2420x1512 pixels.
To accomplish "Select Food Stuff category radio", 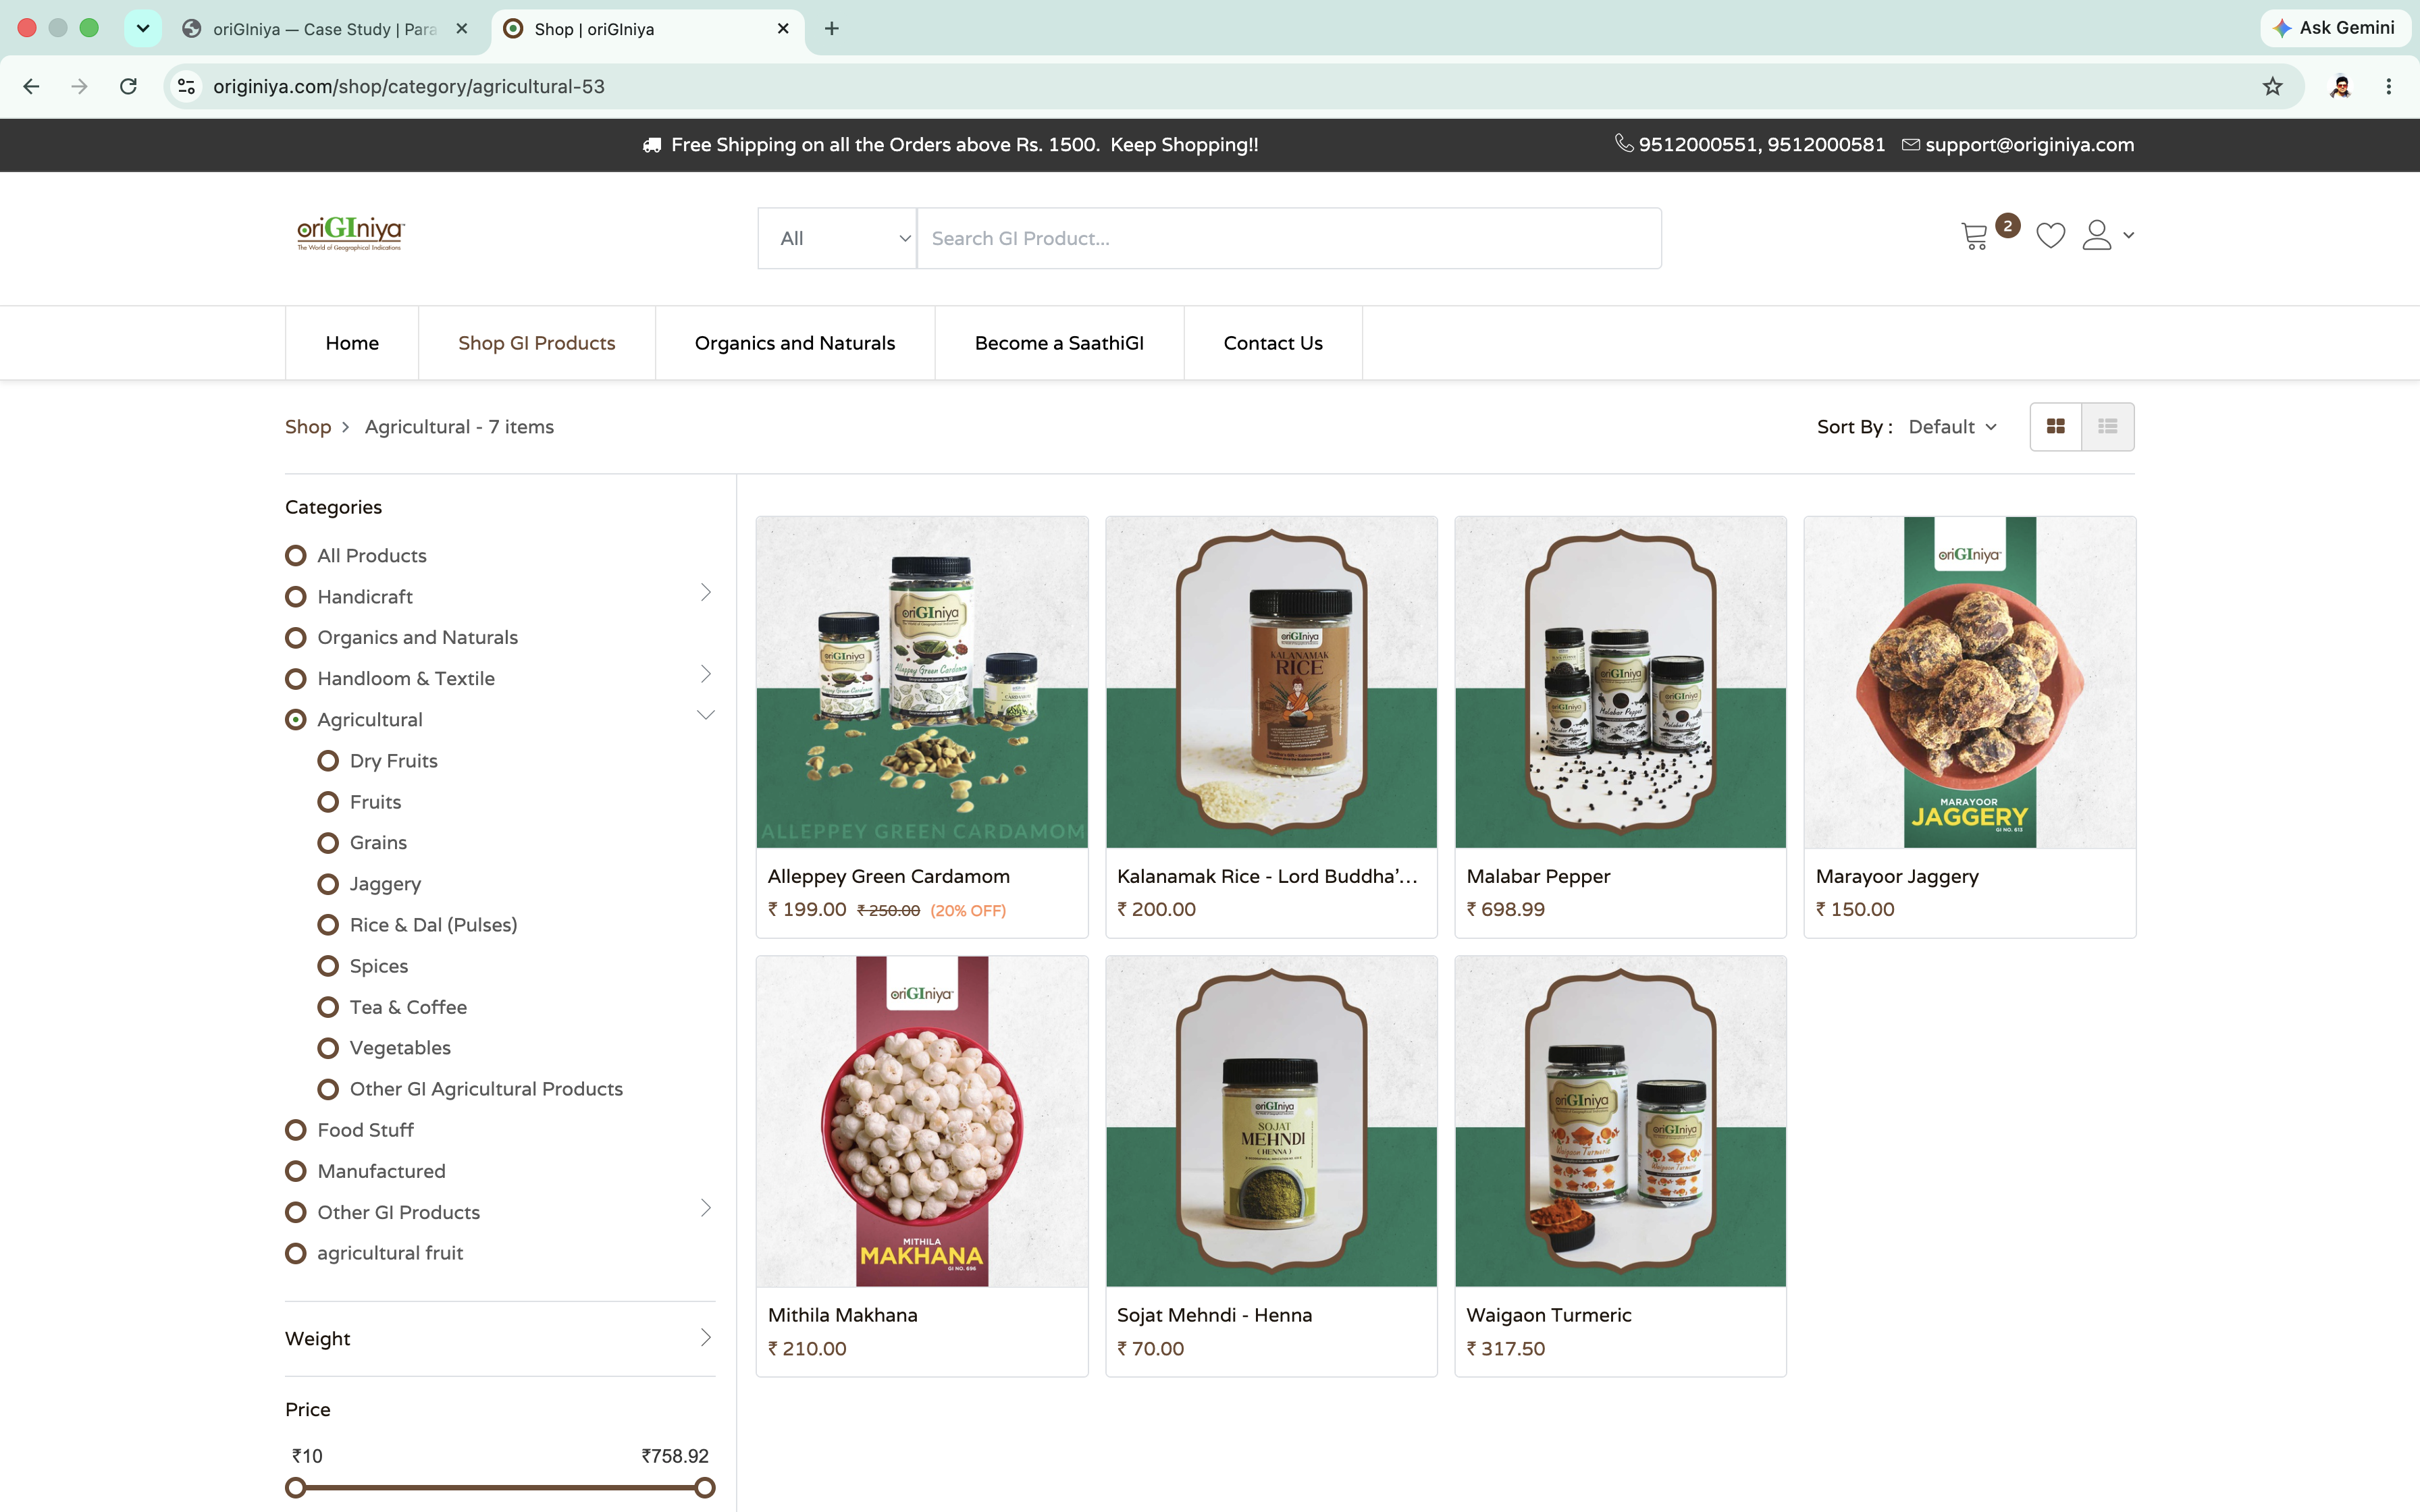I will (296, 1130).
